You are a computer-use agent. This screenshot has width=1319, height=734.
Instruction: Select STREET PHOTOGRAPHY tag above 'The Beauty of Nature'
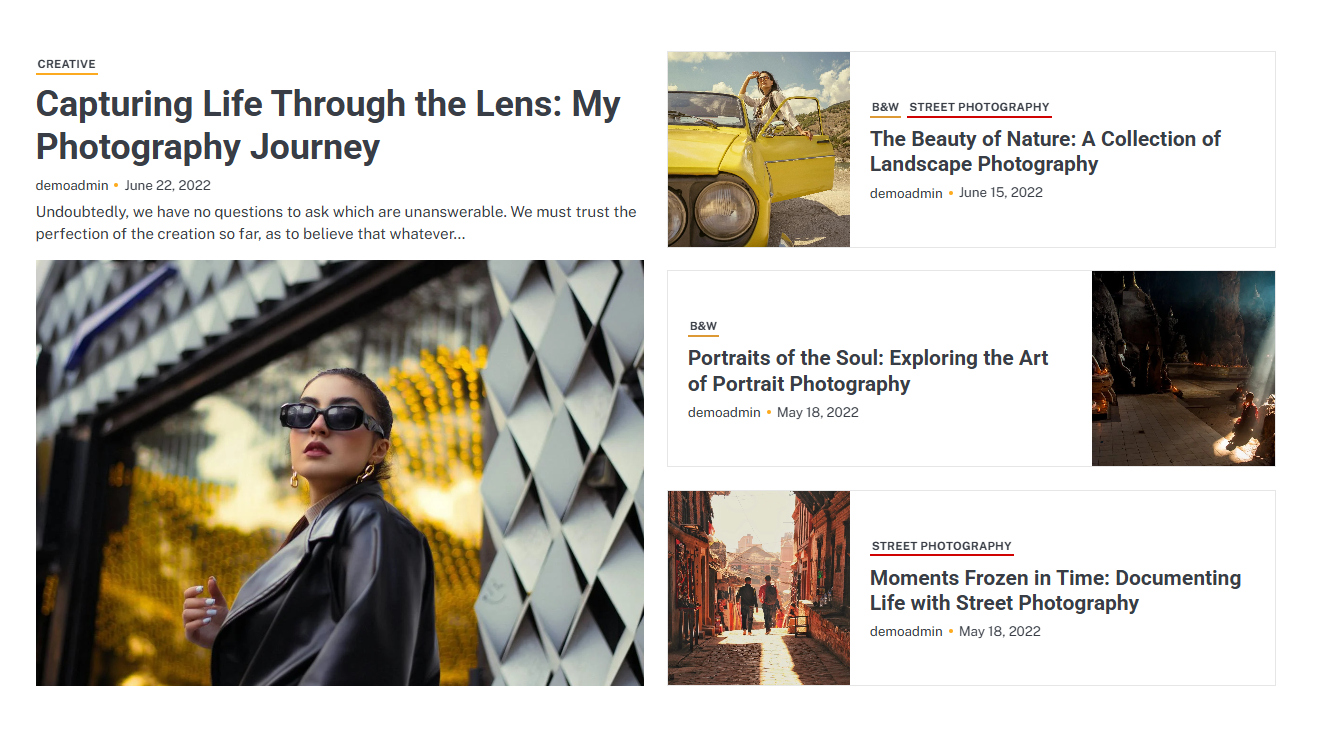pos(979,107)
